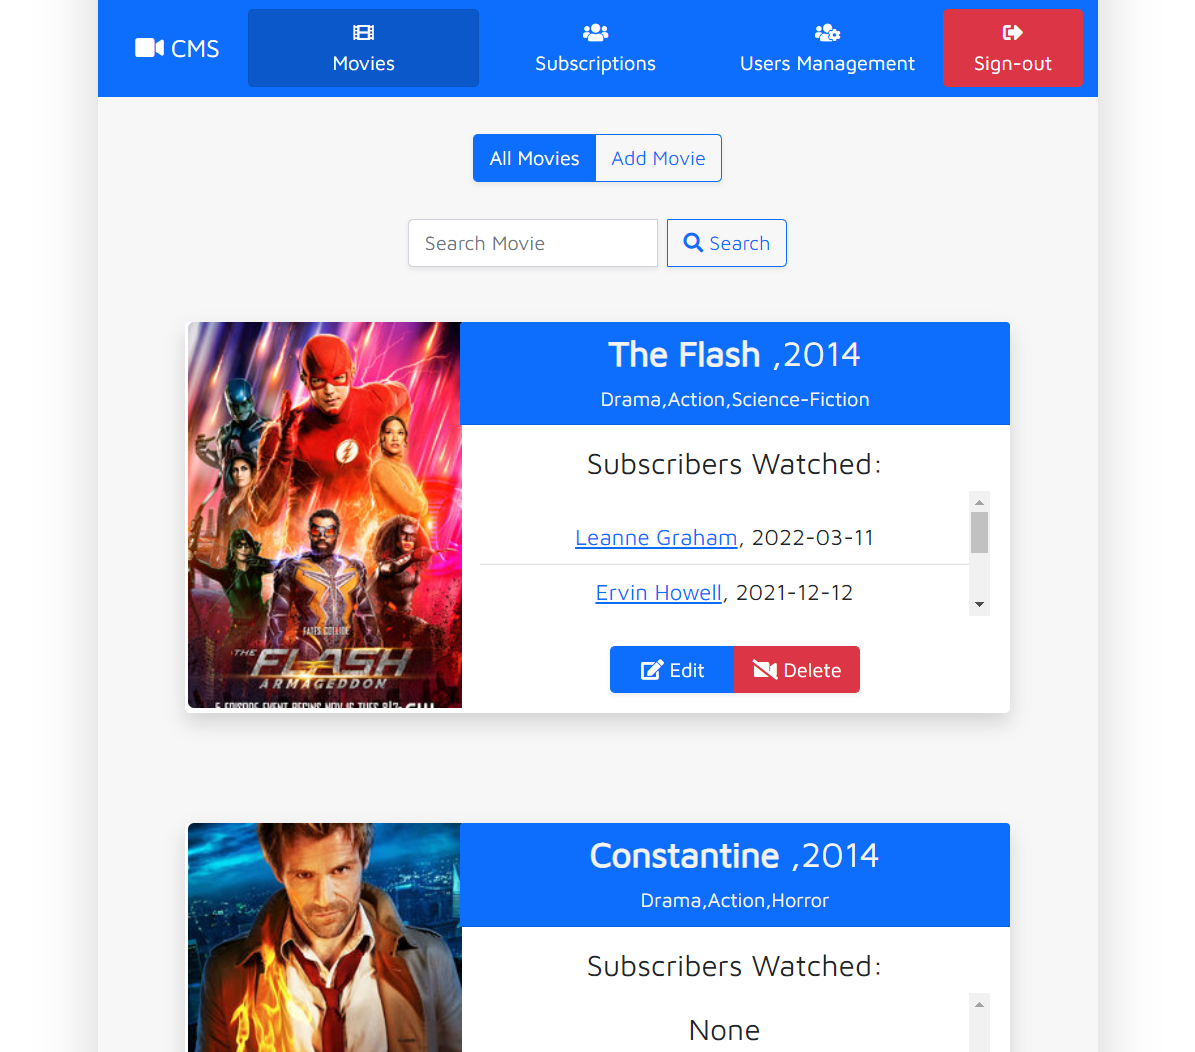Viewport: 1195px width, 1052px height.
Task: Open the Subscriptions section from the navbar
Action: 594,47
